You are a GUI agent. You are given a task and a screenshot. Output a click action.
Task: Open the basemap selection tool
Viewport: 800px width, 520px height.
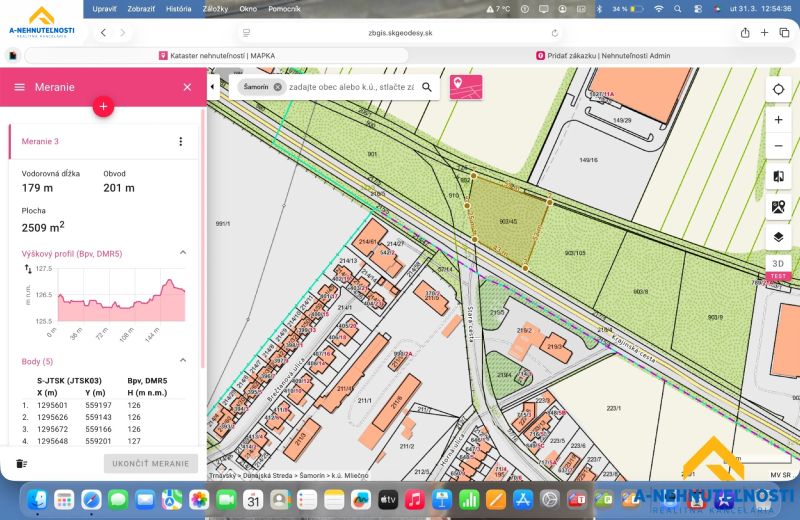click(x=778, y=207)
